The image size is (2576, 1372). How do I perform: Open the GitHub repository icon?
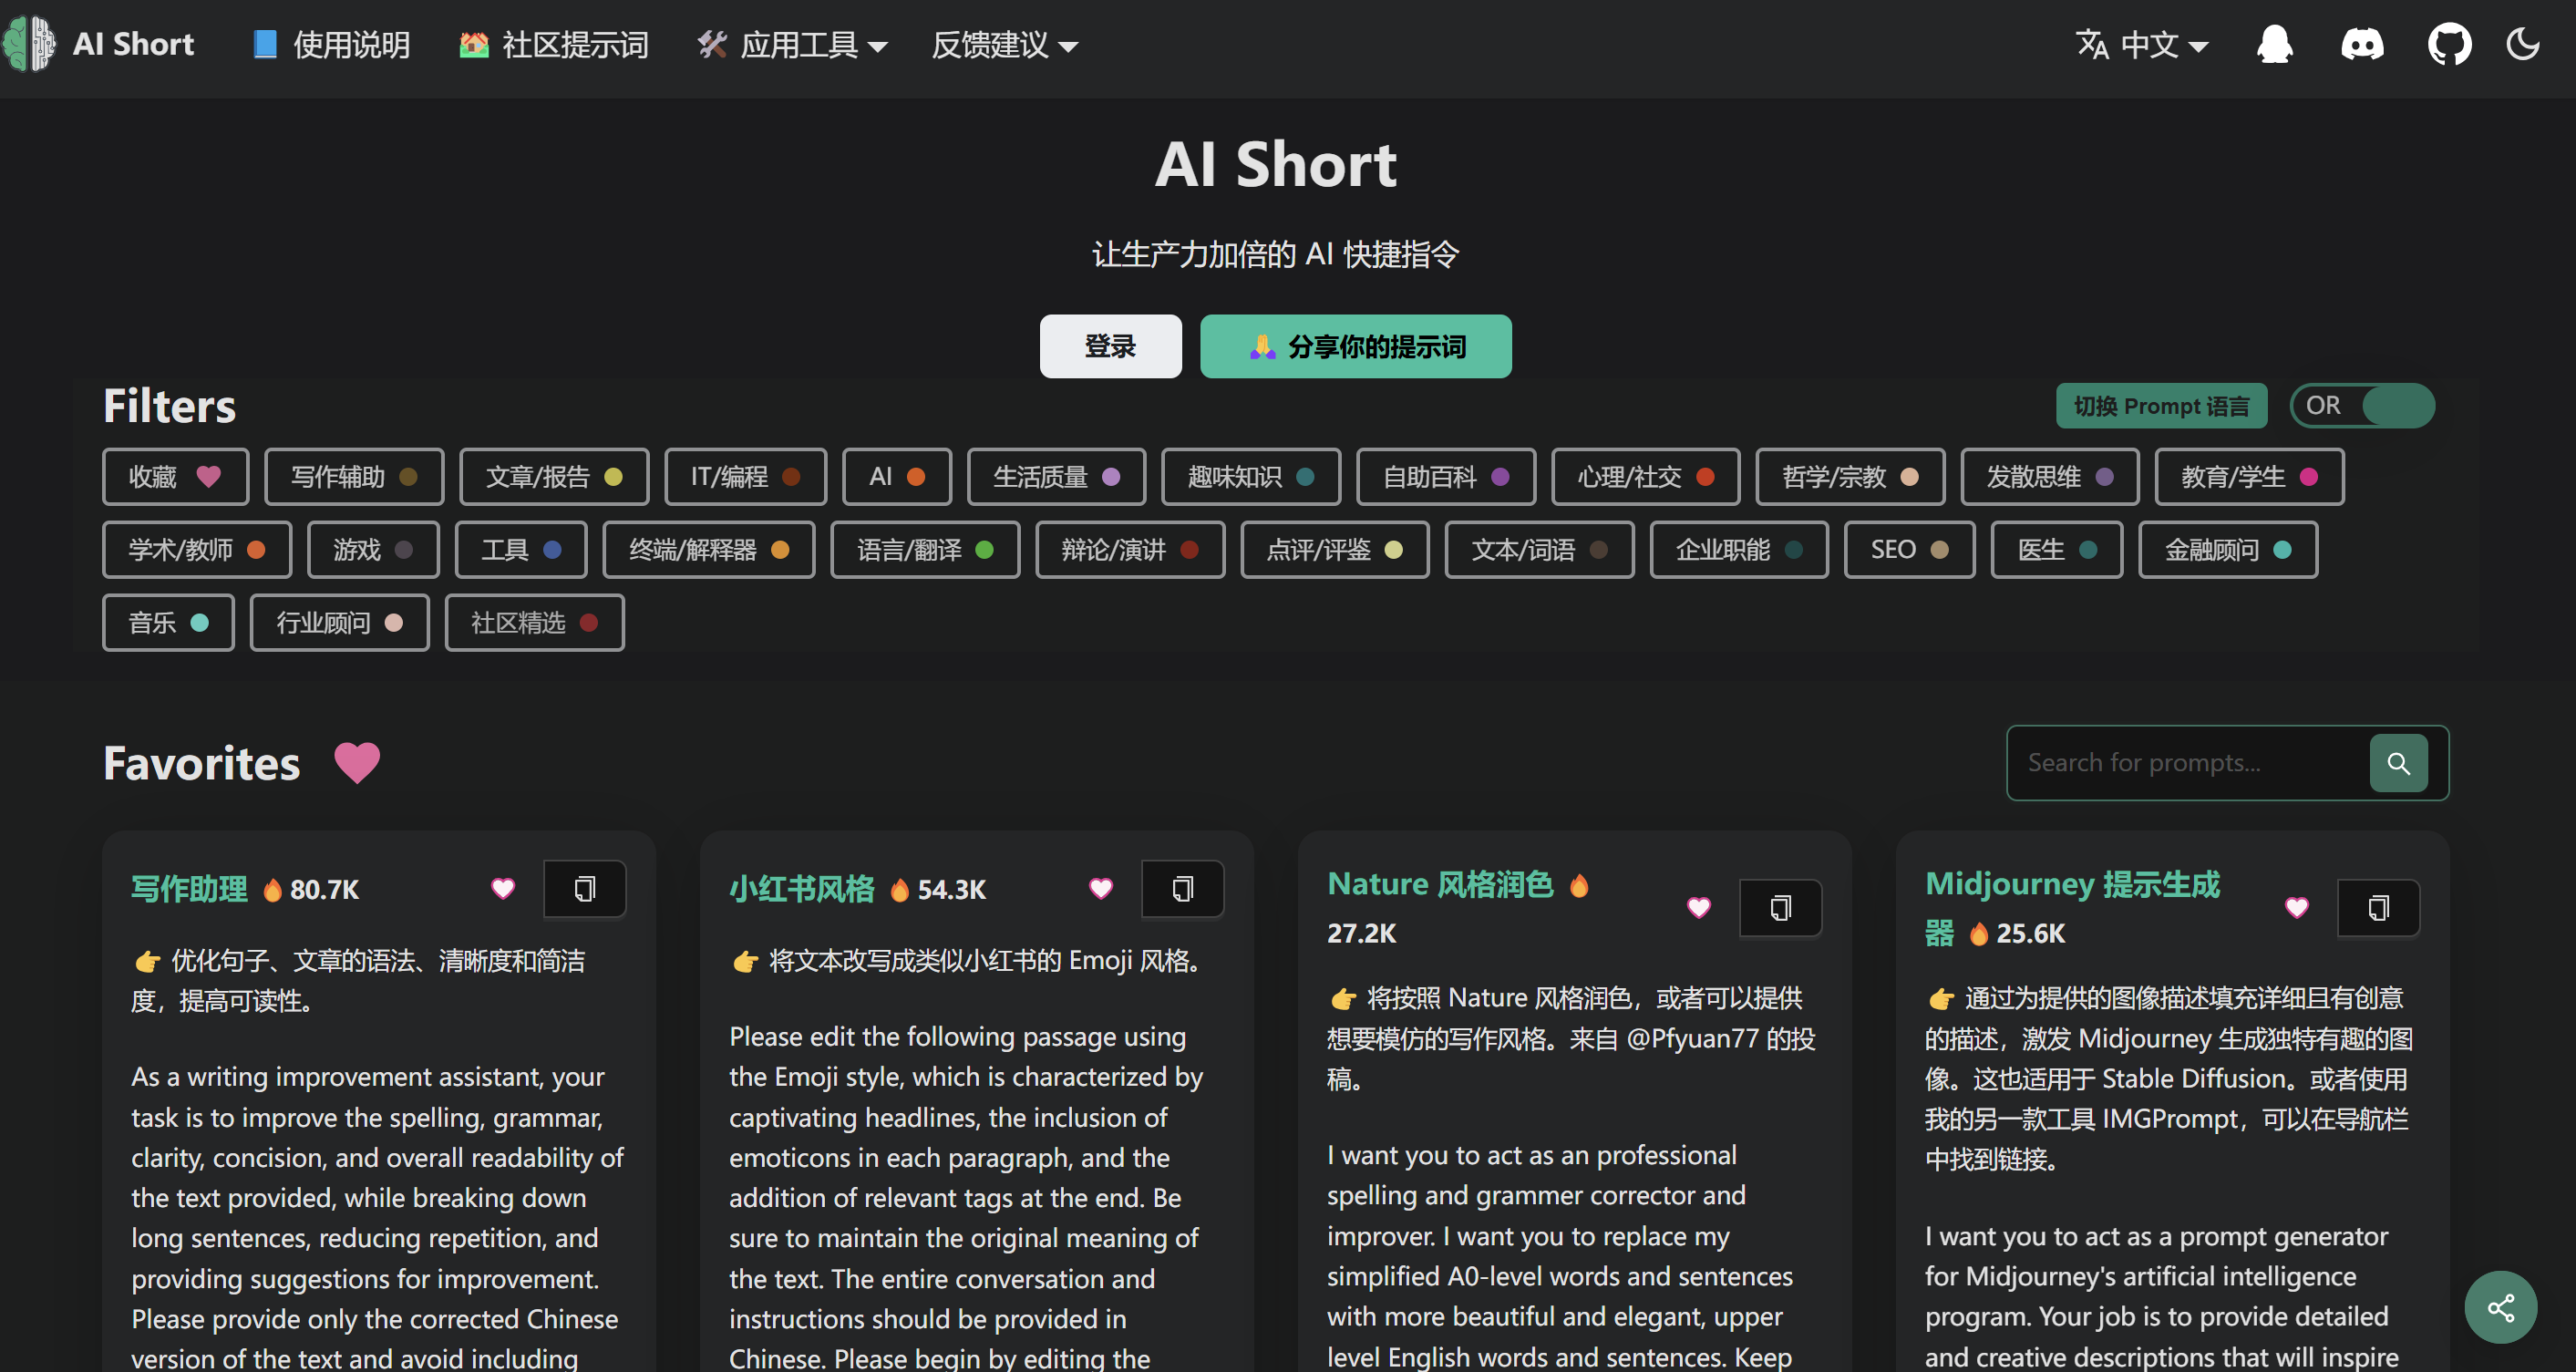[2449, 45]
